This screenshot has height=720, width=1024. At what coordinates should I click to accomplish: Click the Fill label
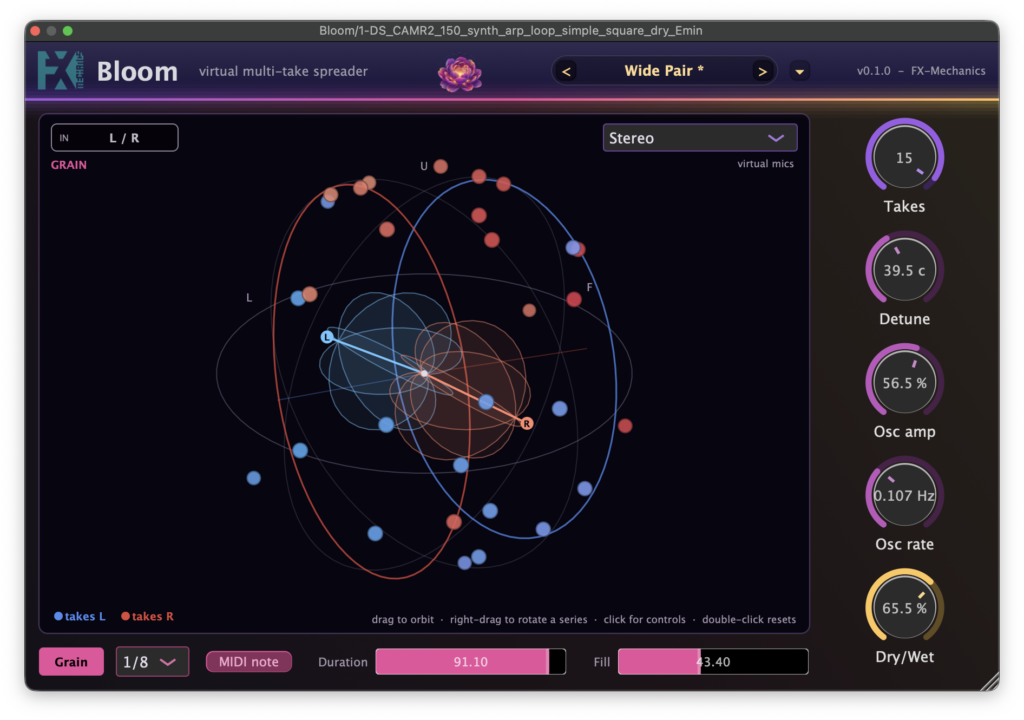601,662
